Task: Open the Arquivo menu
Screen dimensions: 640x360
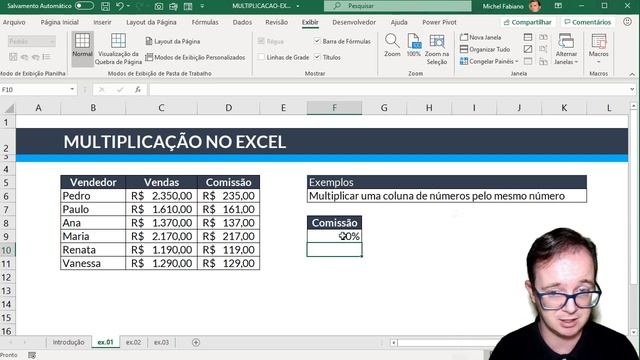Action: click(14, 22)
